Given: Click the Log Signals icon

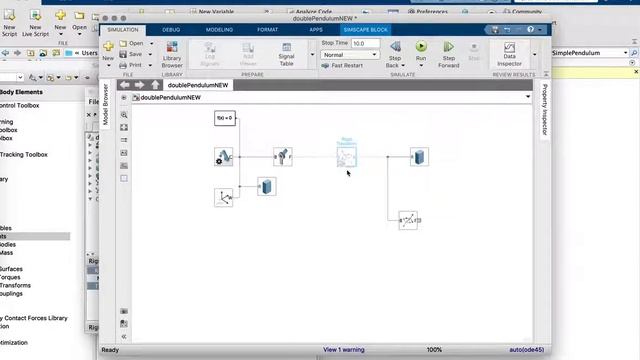Looking at the screenshot, I should (x=210, y=54).
